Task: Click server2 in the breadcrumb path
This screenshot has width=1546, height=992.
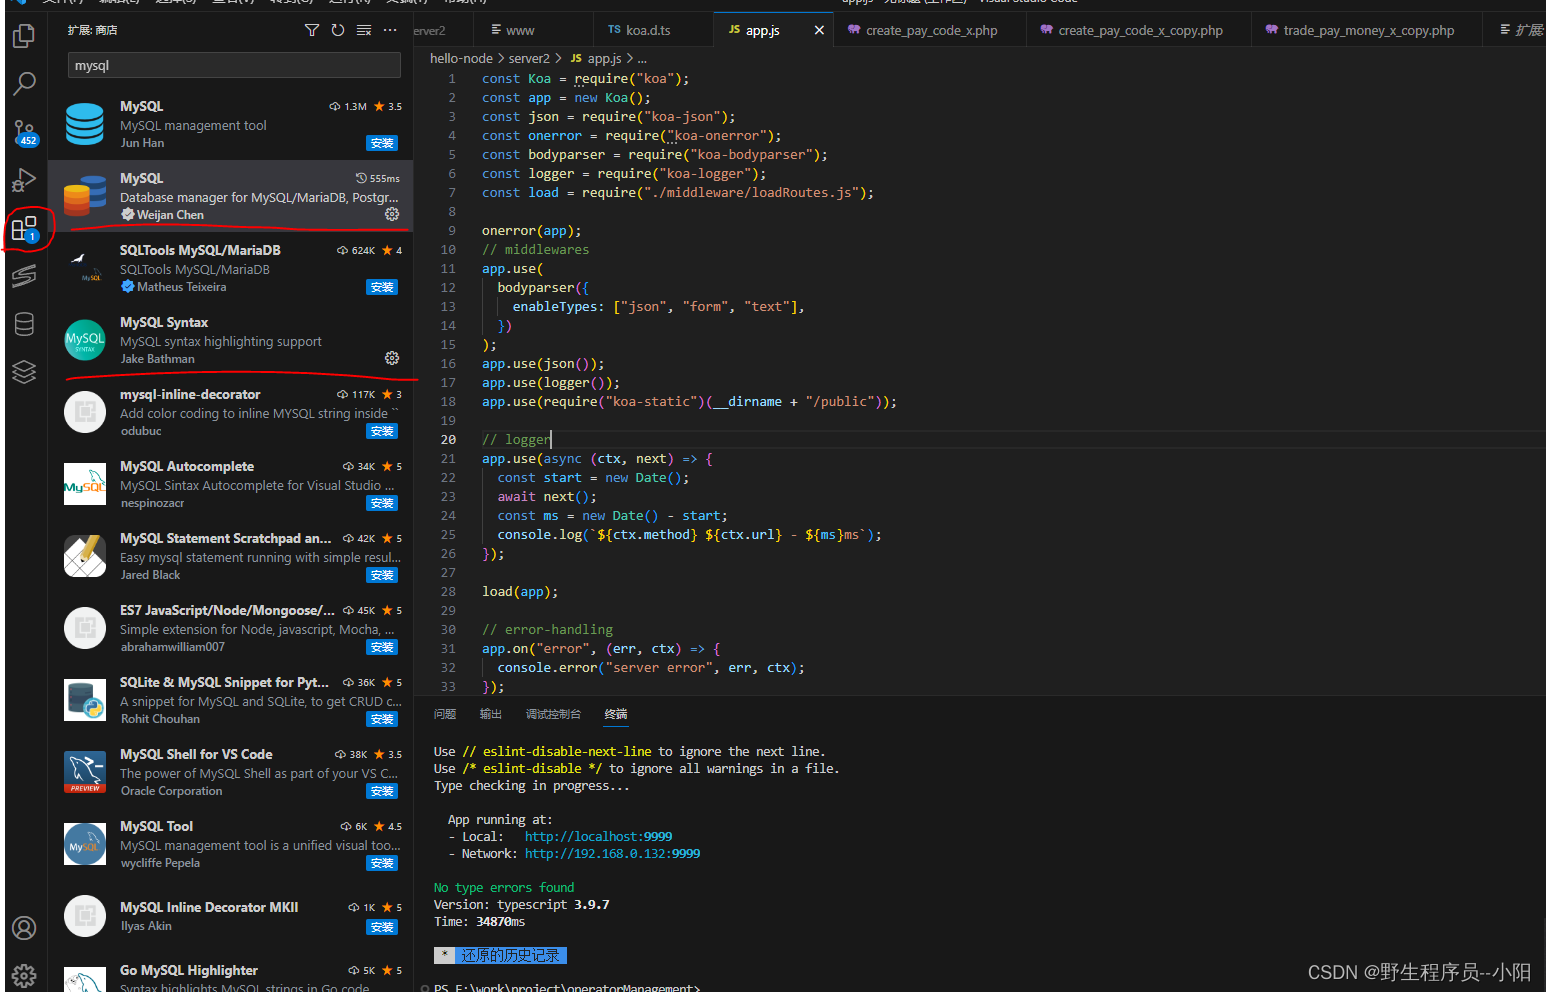Action: coord(529,58)
